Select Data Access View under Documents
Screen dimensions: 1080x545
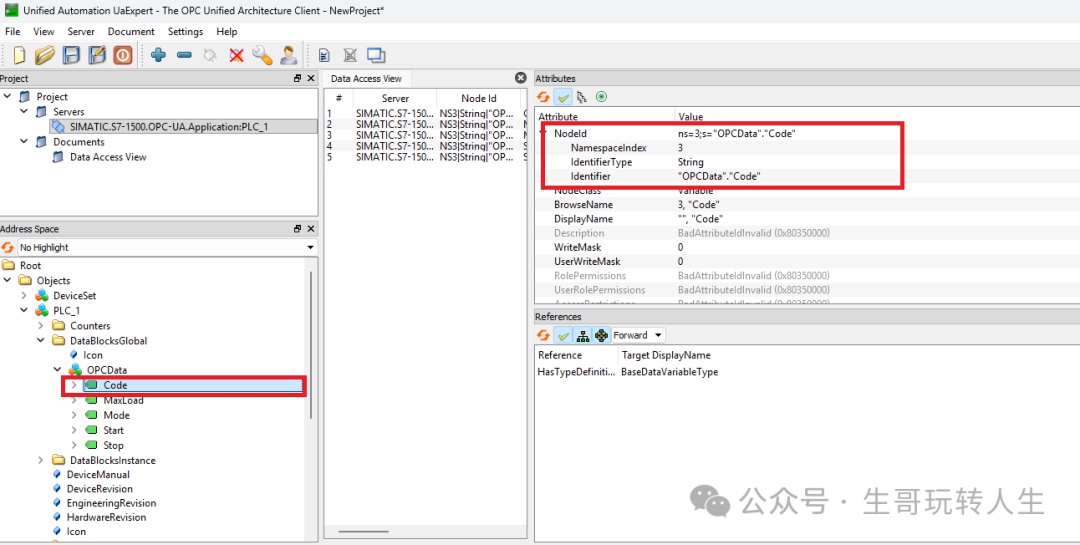pos(107,157)
